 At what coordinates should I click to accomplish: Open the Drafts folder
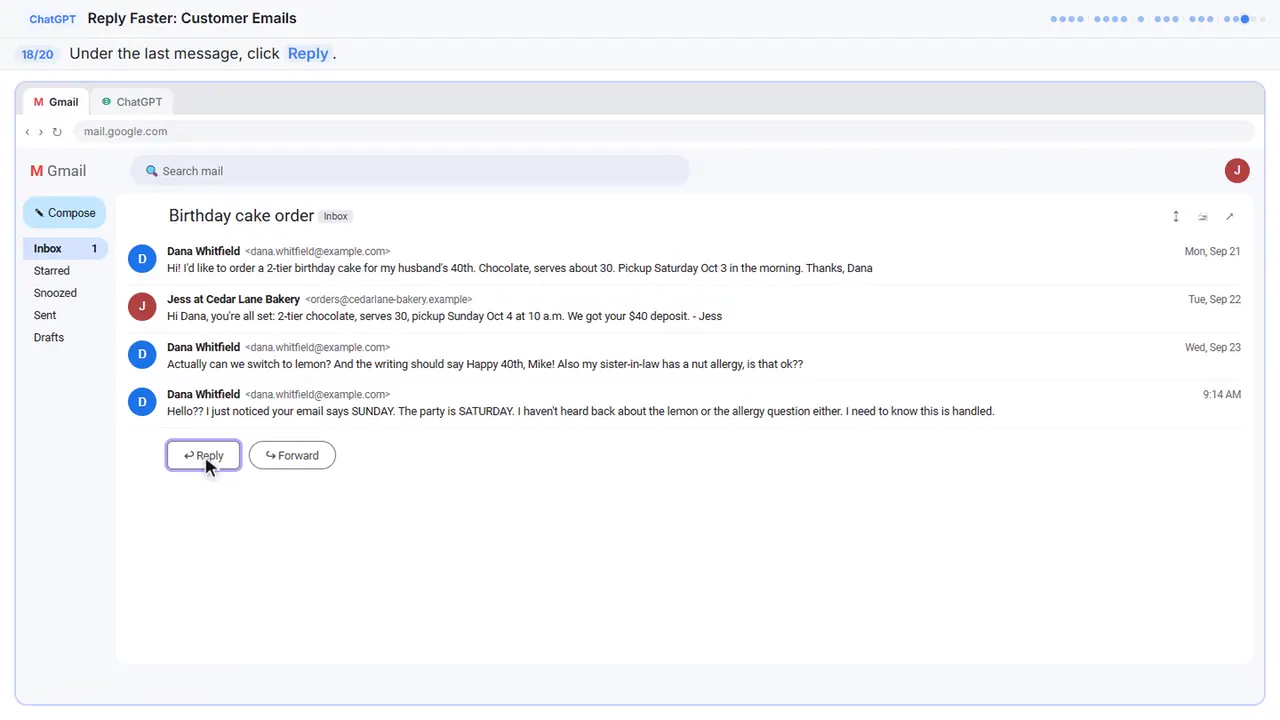click(49, 337)
